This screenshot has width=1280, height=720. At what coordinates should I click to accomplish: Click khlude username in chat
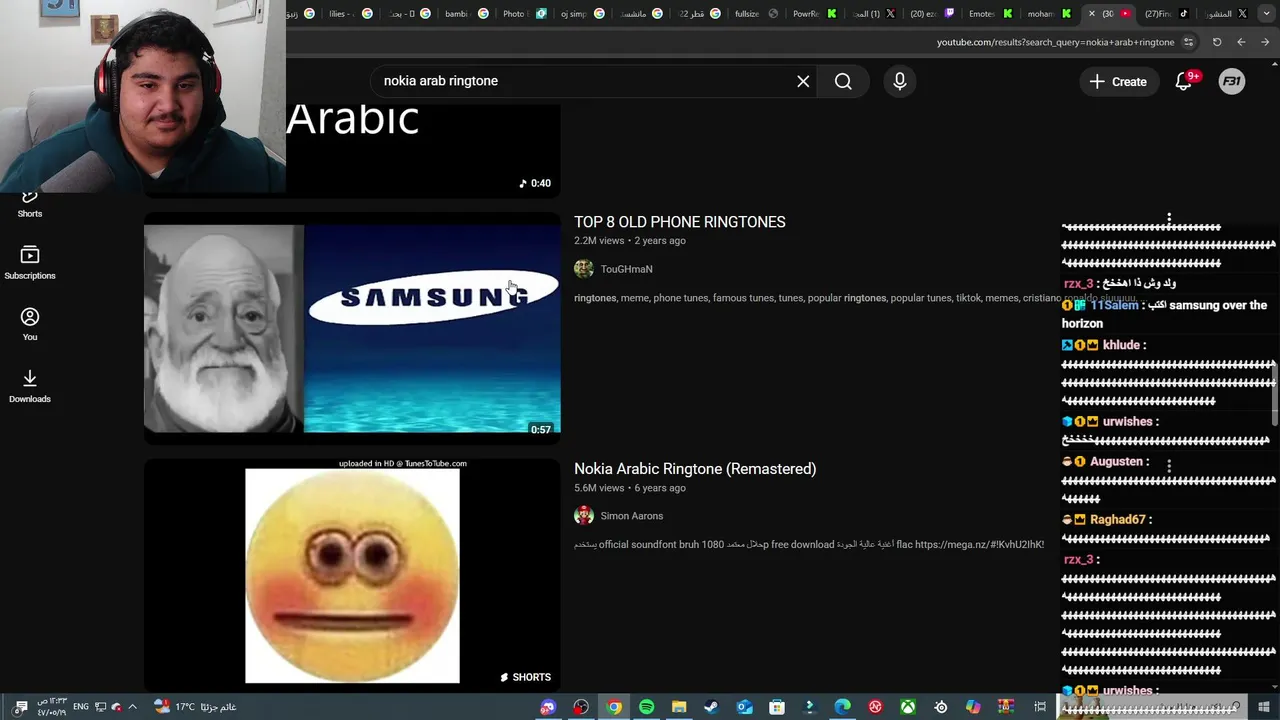[x=1121, y=345]
